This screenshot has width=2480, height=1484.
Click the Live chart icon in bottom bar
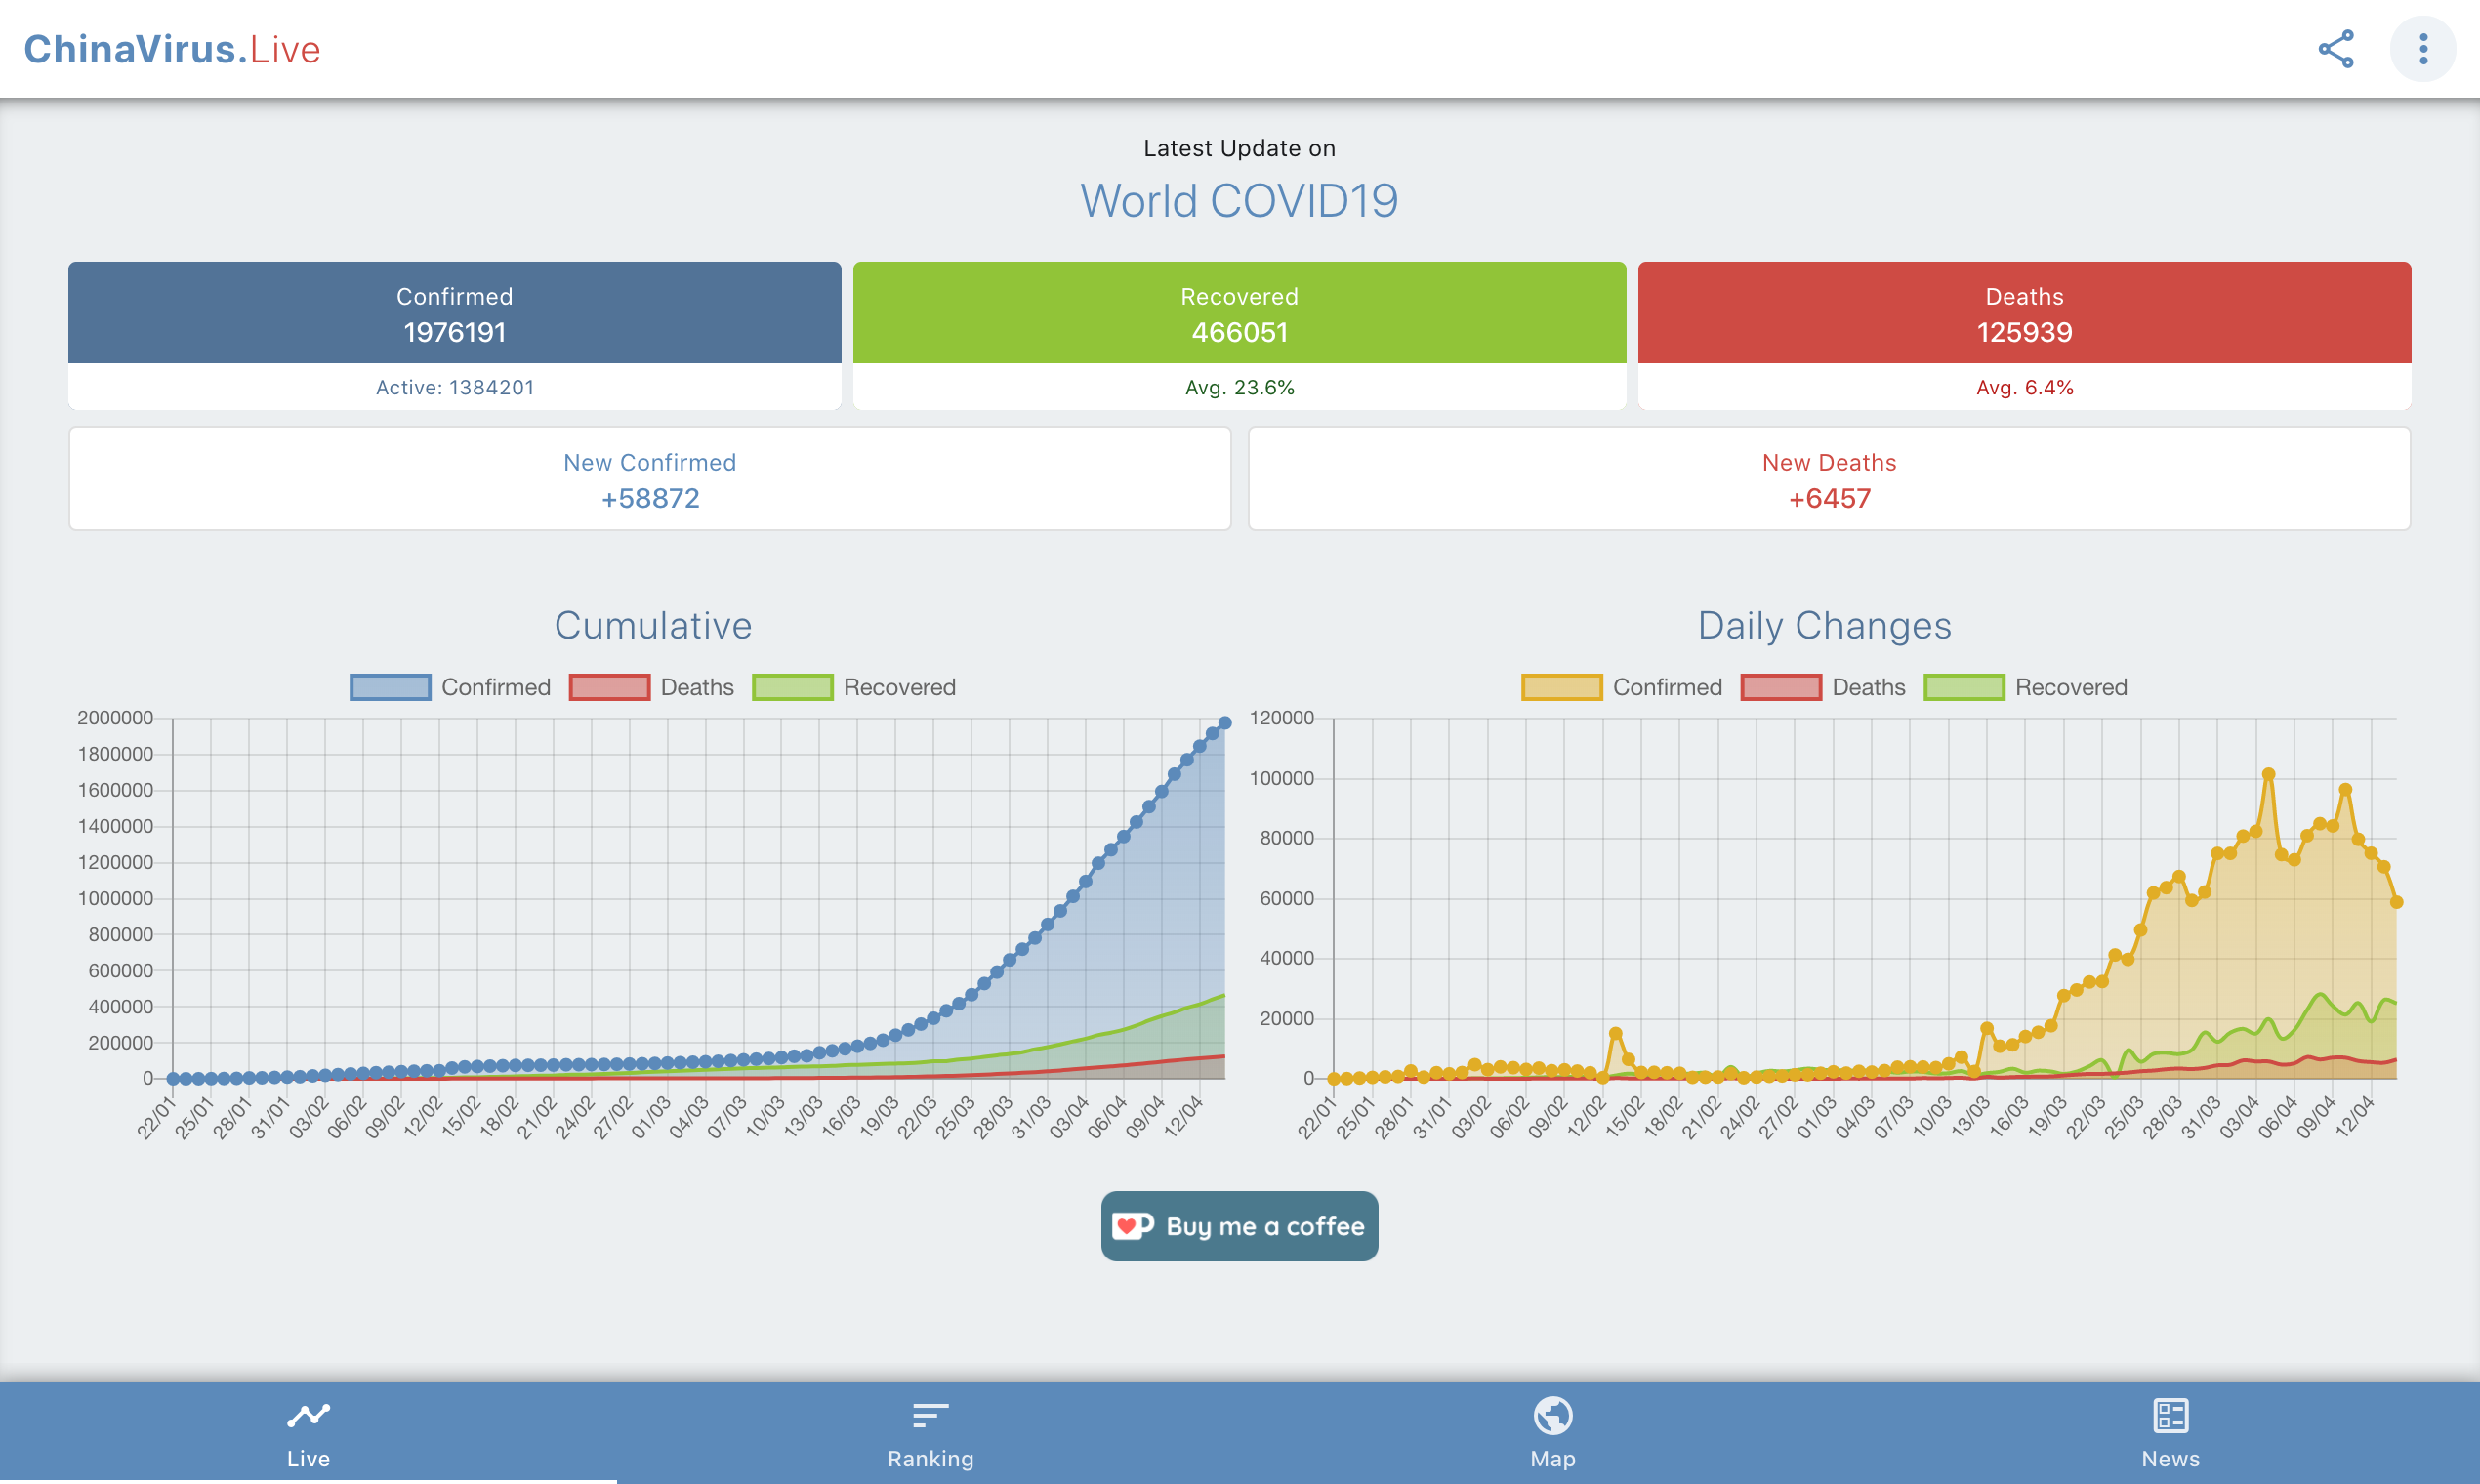(308, 1415)
